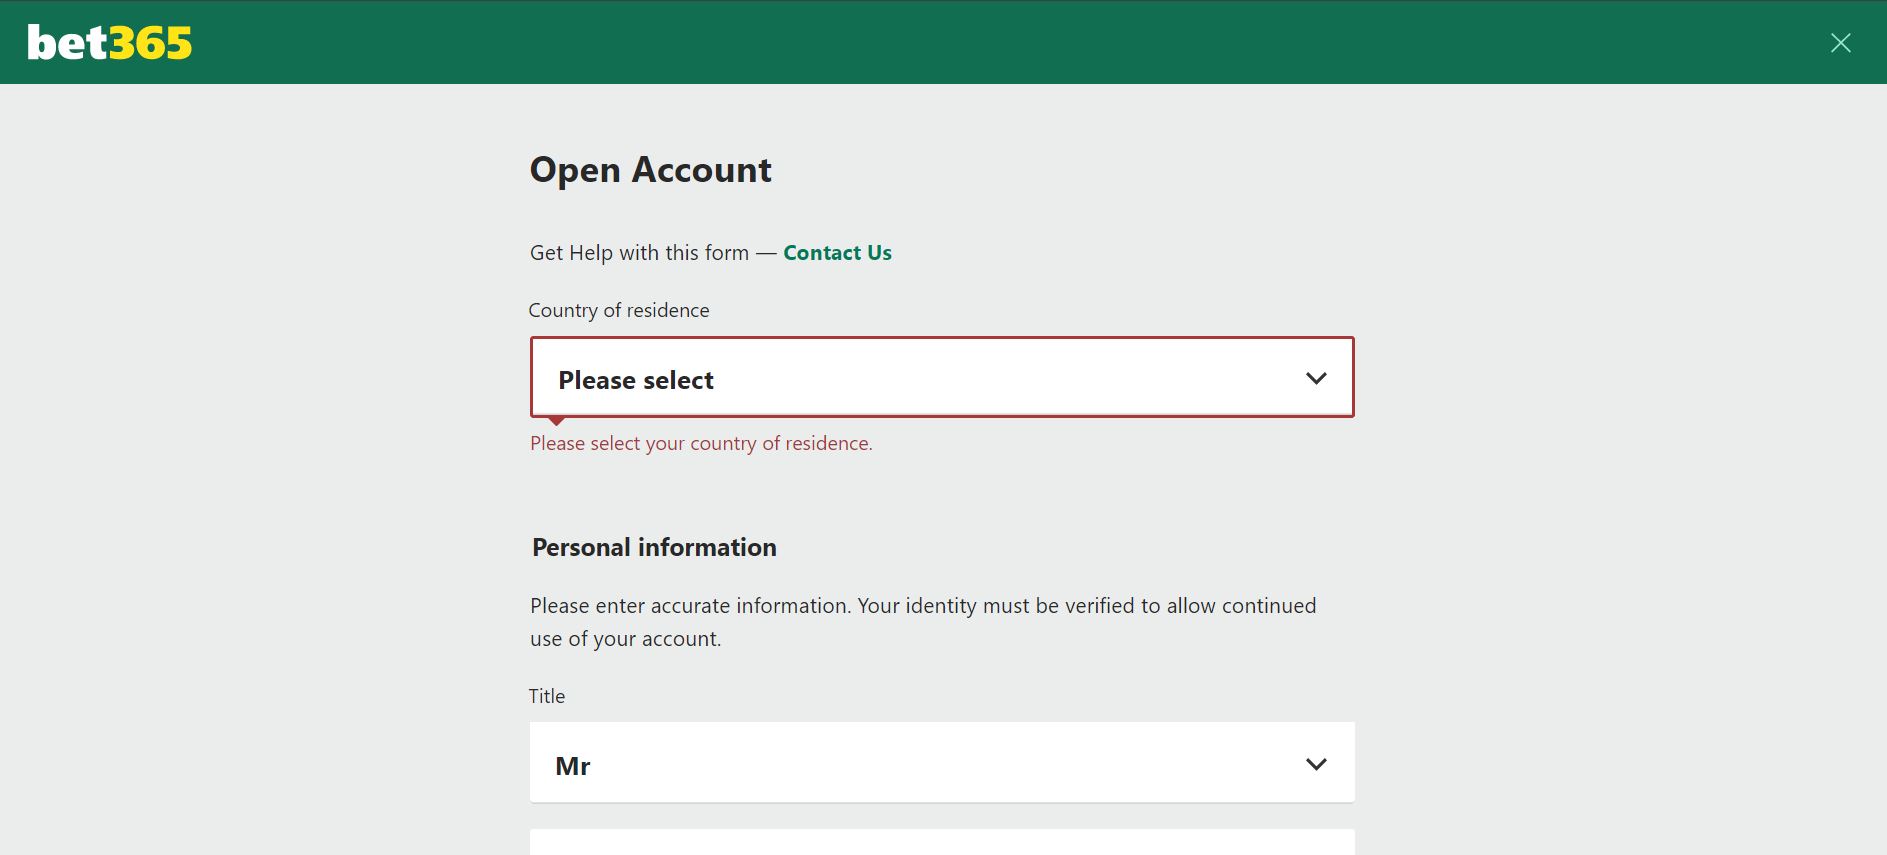Image resolution: width=1887 pixels, height=855 pixels.
Task: Click the 'Title' field label
Action: [x=546, y=696]
